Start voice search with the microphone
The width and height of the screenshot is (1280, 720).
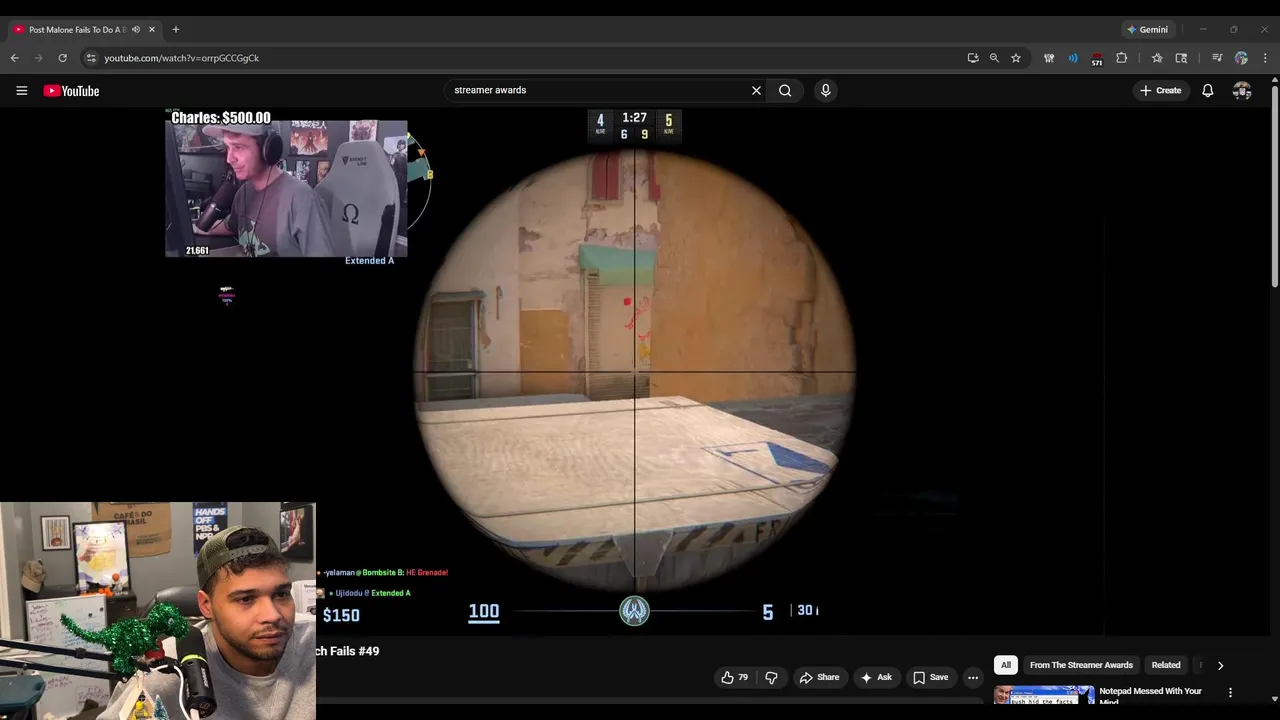[x=825, y=90]
